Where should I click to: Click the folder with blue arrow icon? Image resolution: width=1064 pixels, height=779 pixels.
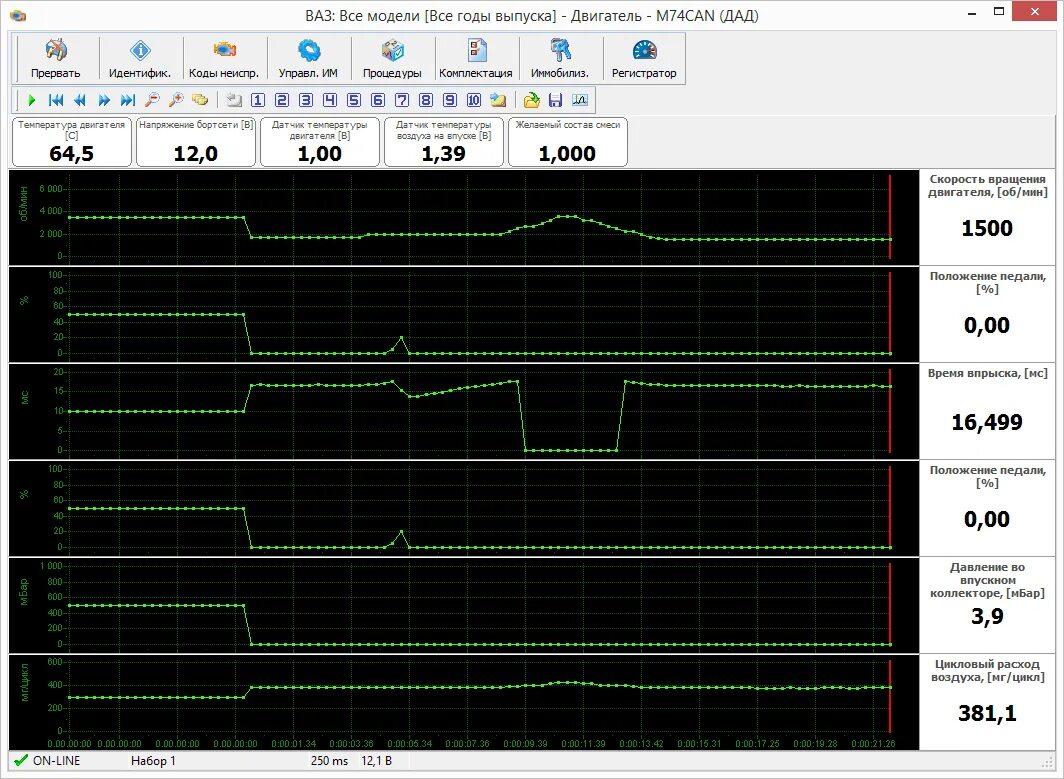(x=498, y=100)
